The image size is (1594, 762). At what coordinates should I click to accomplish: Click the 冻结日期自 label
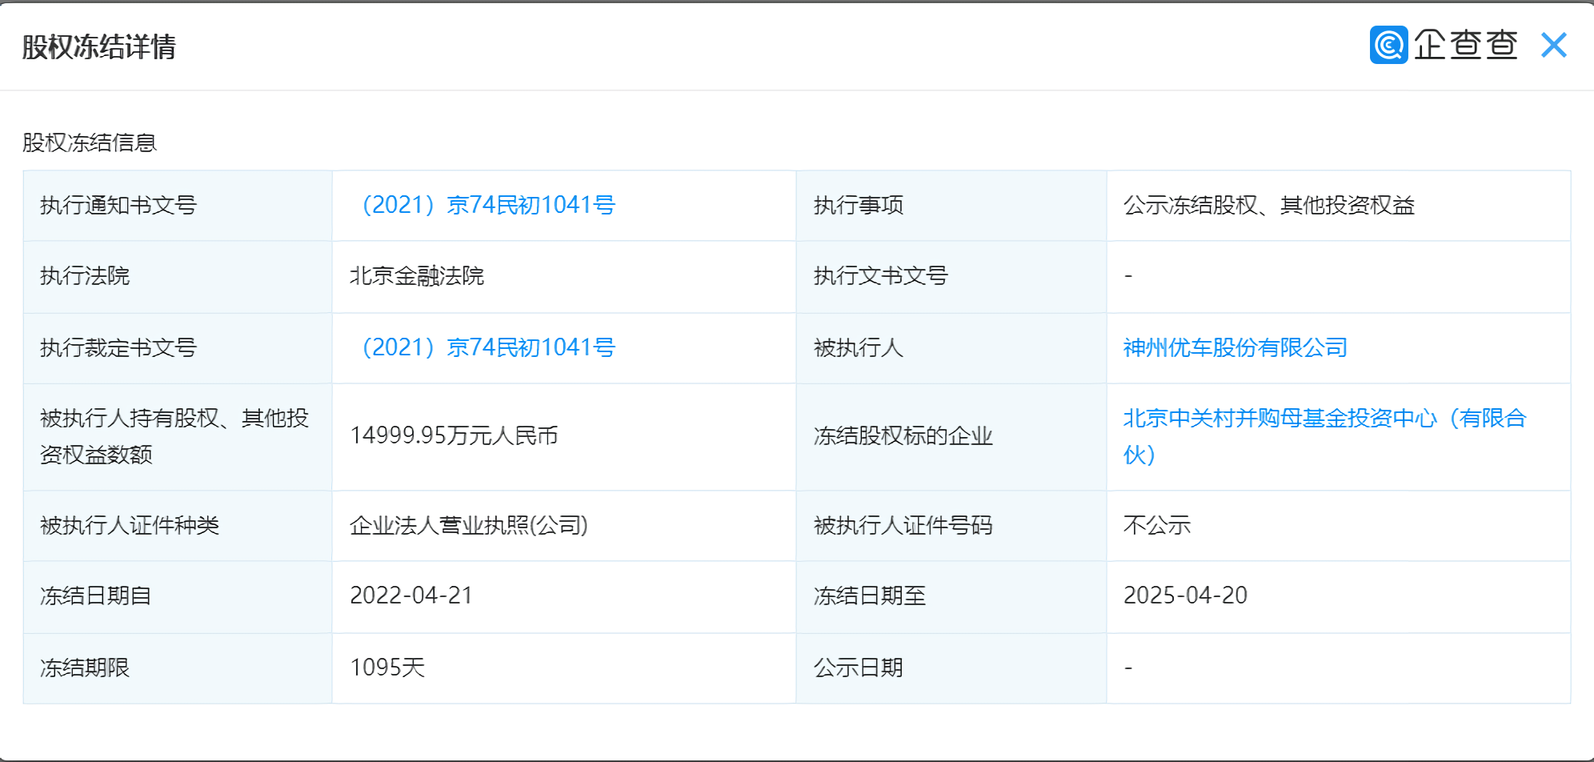point(96,596)
